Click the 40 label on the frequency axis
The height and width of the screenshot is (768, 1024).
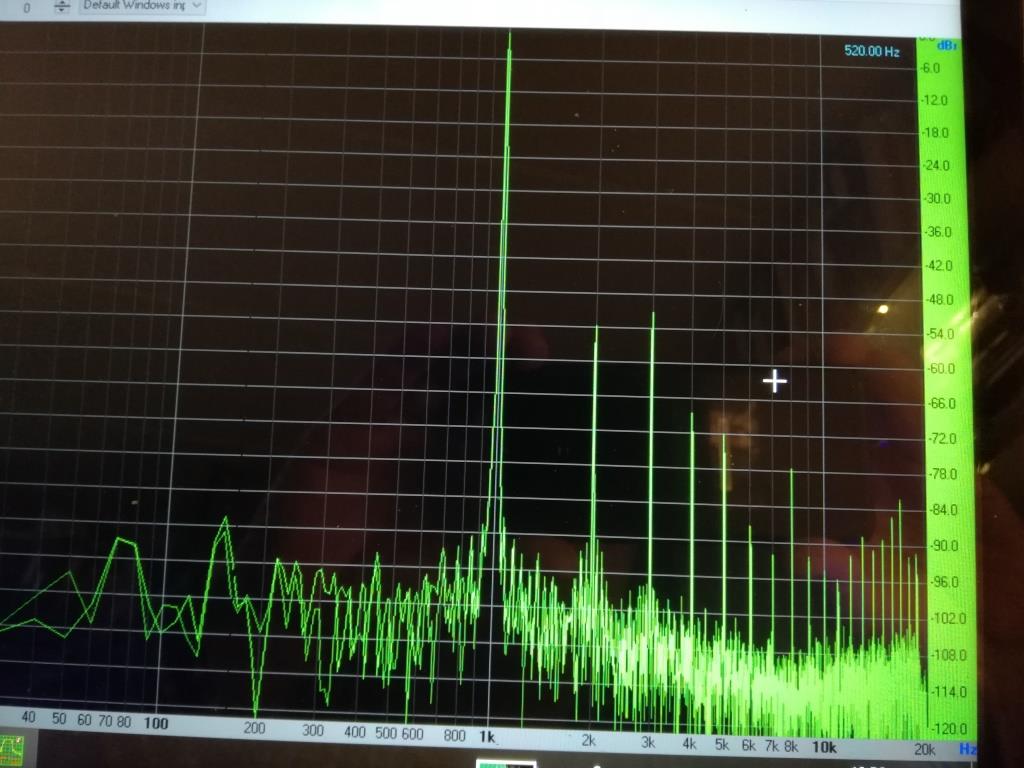pyautogui.click(x=28, y=717)
